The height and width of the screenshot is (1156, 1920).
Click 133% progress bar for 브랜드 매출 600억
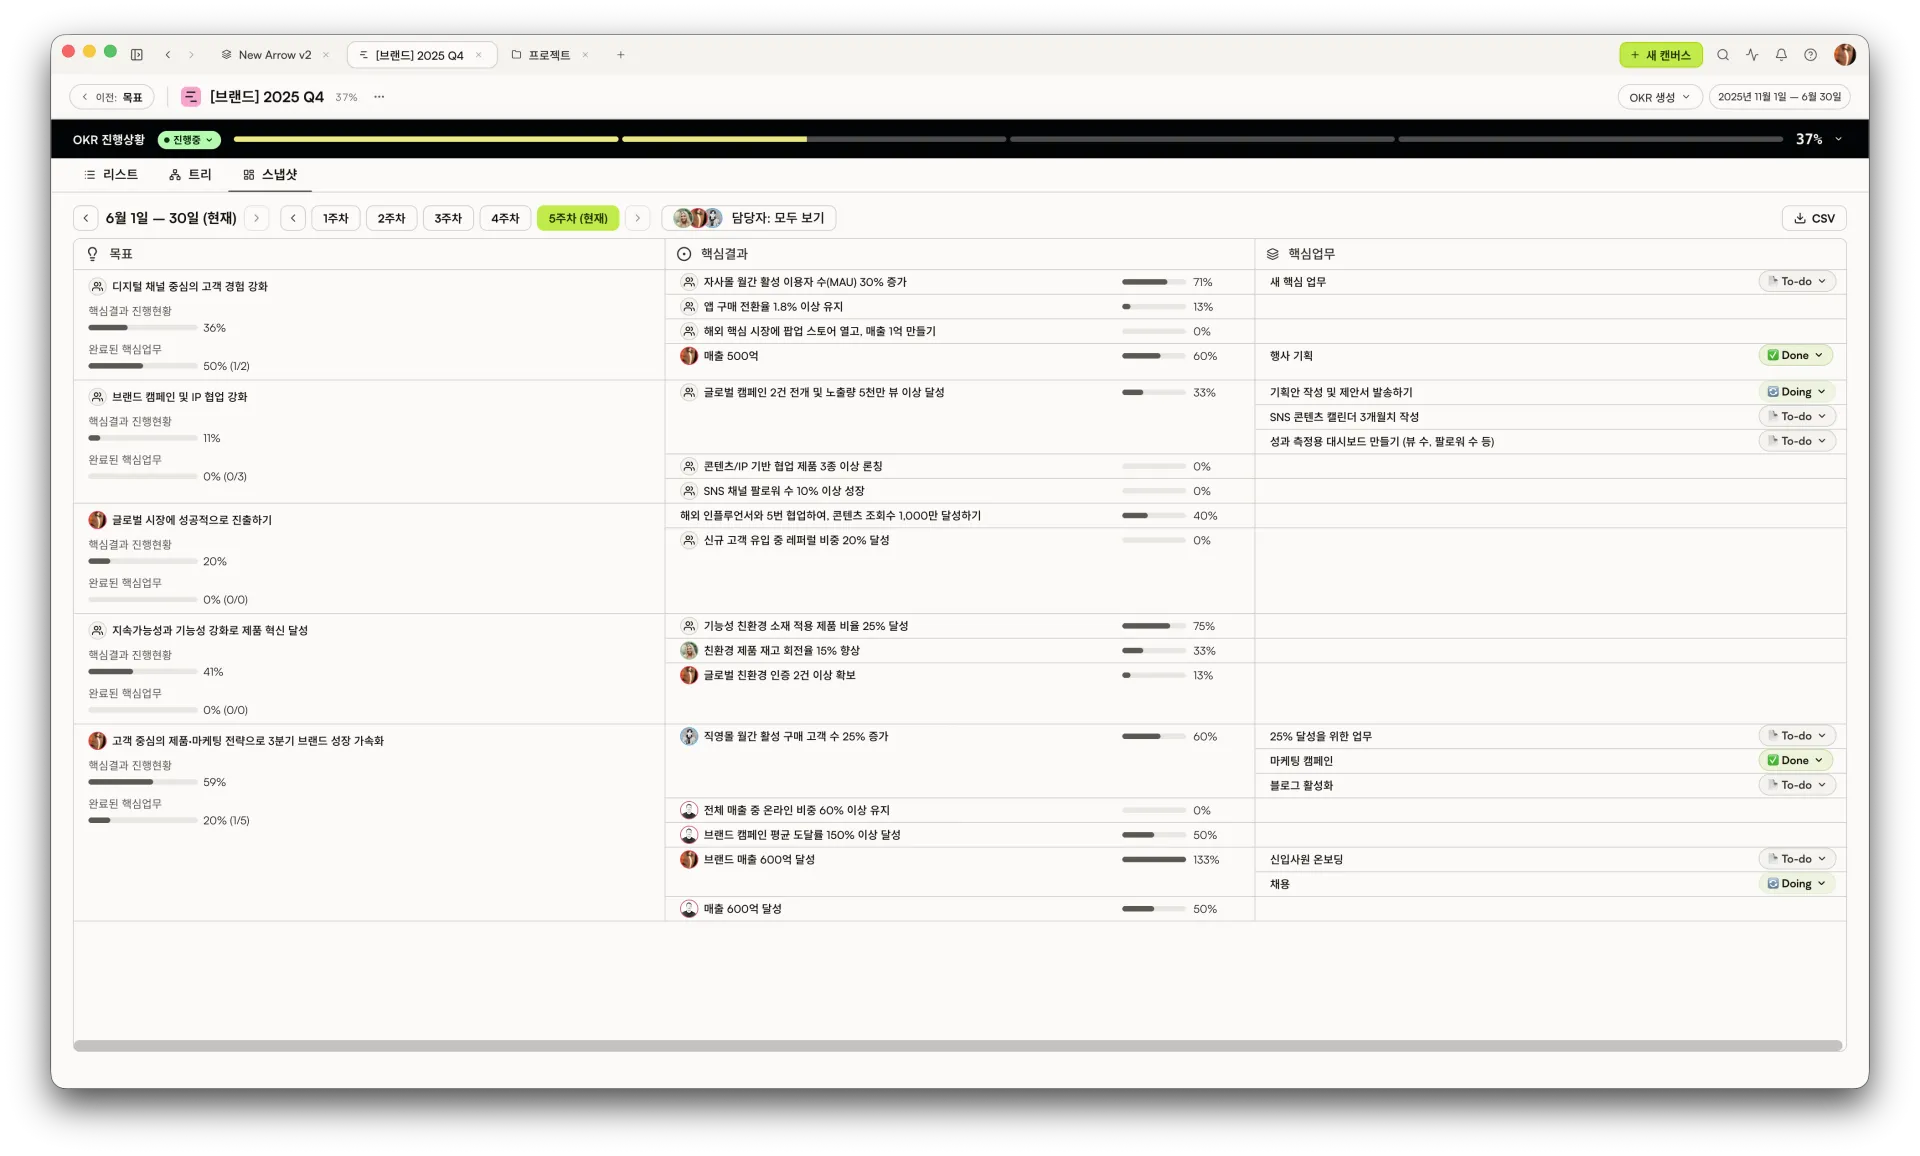[1154, 860]
